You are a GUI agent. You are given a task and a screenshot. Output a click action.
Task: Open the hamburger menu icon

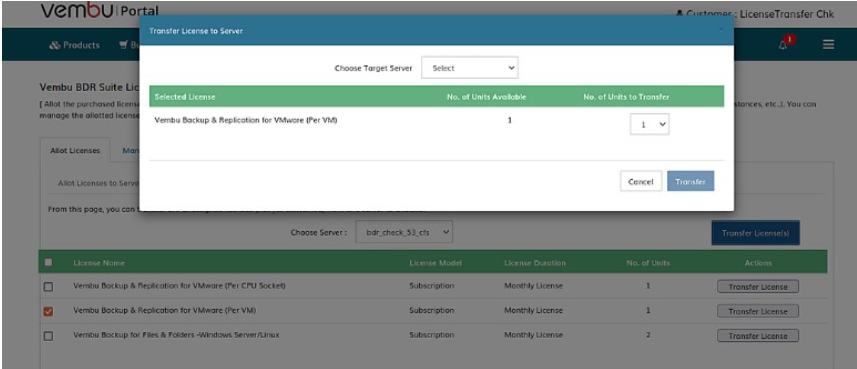point(828,45)
